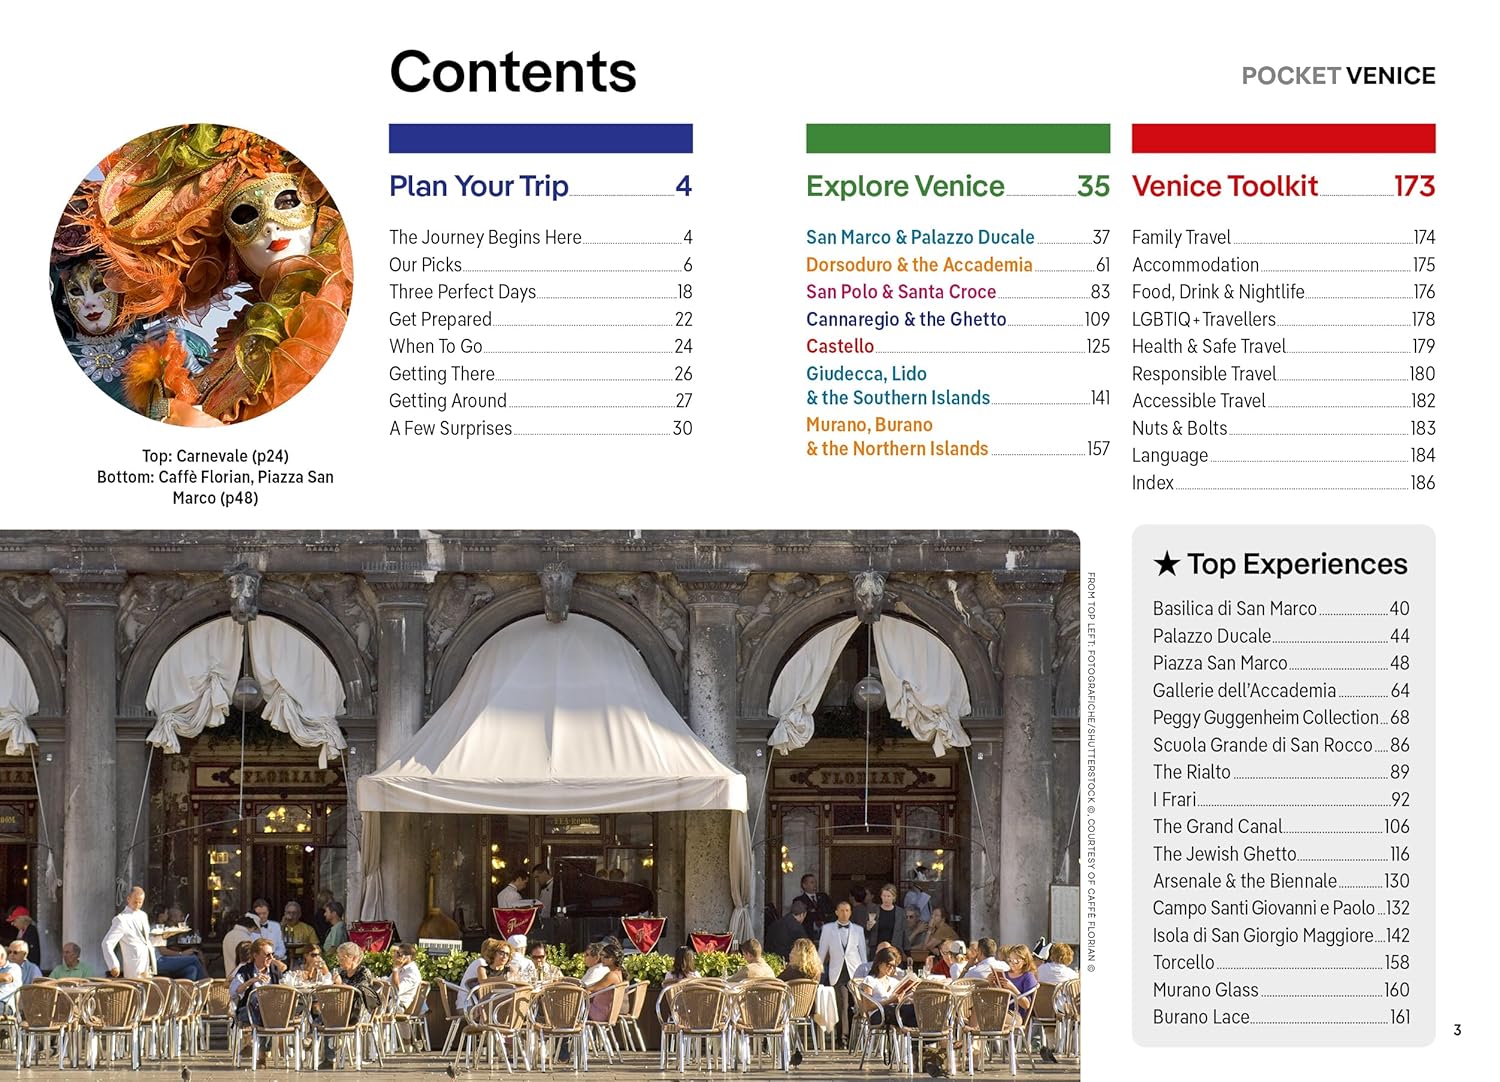Image resolution: width=1500 pixels, height=1082 pixels.
Task: Go to the Getting Around entry
Action: [540, 401]
